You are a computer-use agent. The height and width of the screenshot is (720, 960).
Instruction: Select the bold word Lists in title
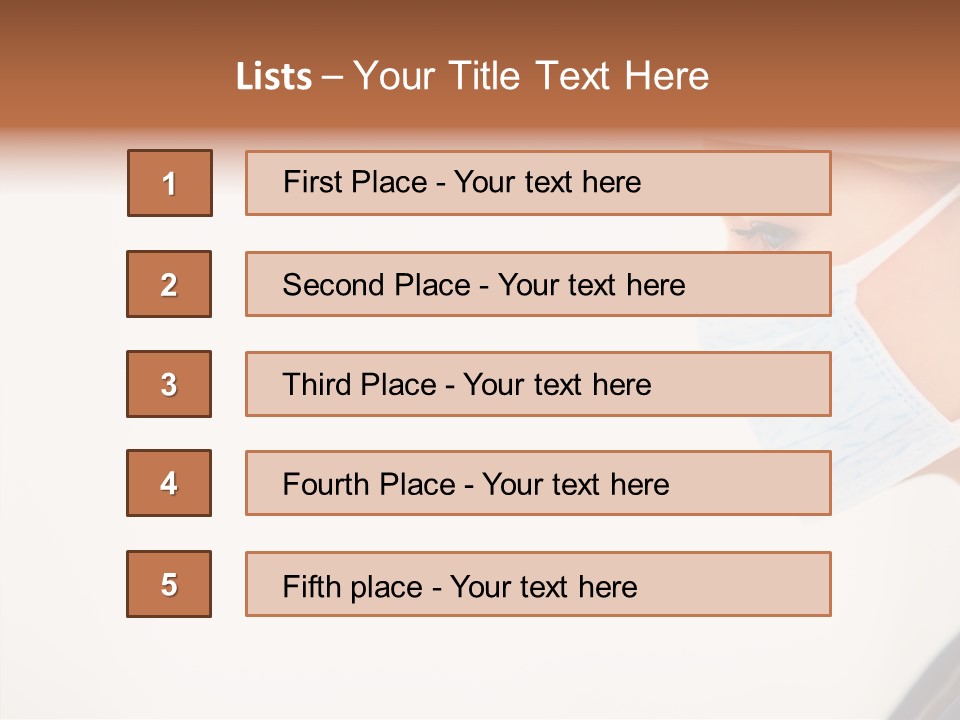click(x=273, y=77)
